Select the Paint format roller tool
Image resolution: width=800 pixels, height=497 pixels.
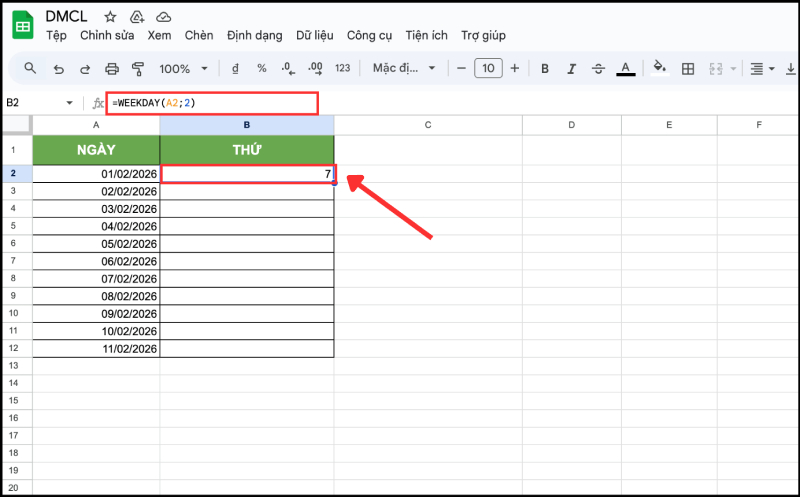(x=138, y=69)
